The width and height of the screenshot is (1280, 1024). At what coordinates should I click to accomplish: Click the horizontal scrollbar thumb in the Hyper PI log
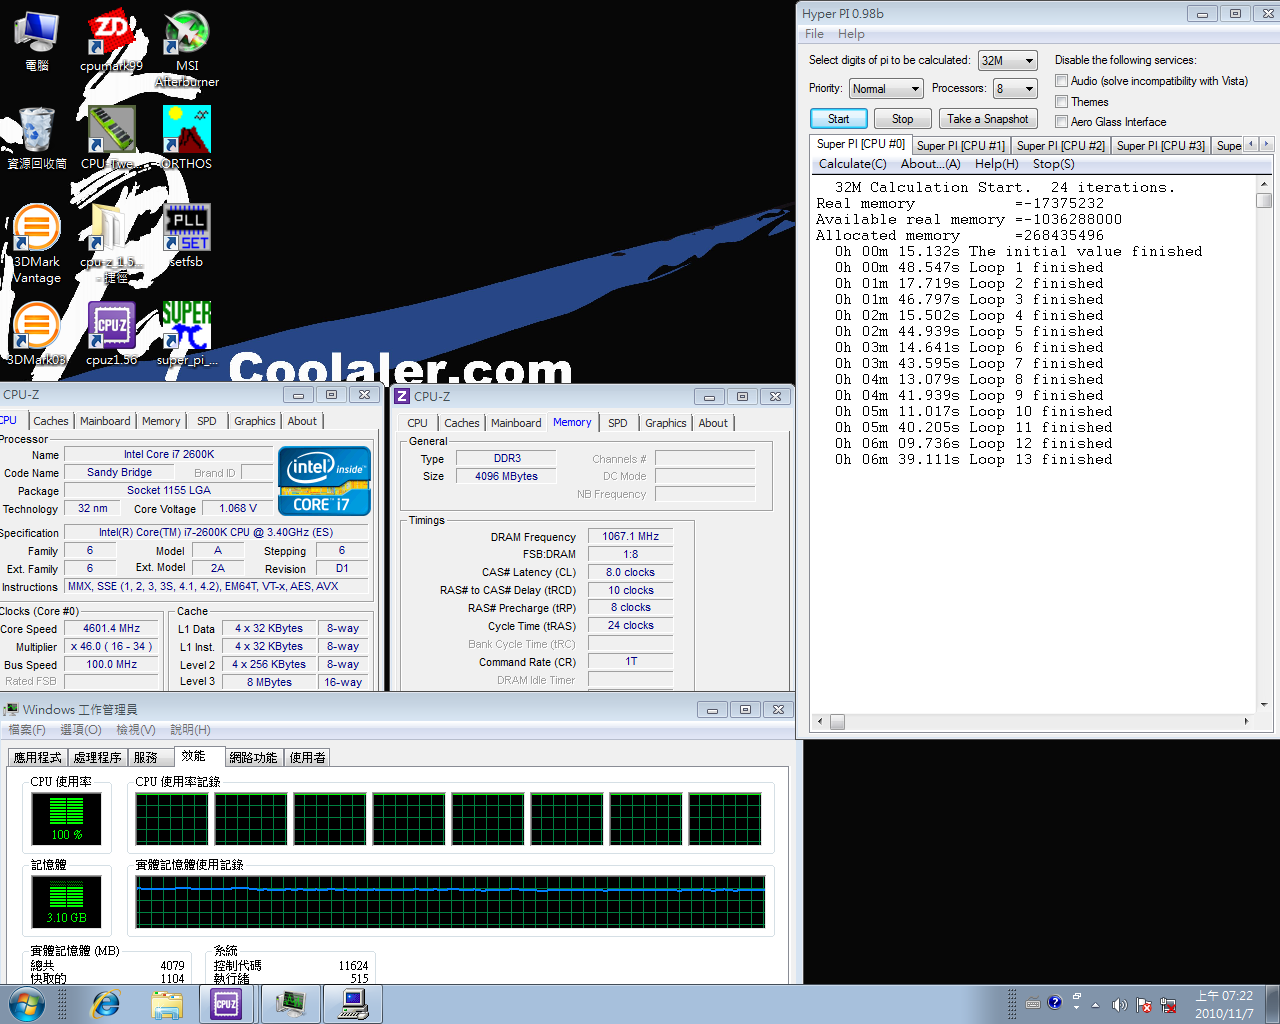click(837, 721)
